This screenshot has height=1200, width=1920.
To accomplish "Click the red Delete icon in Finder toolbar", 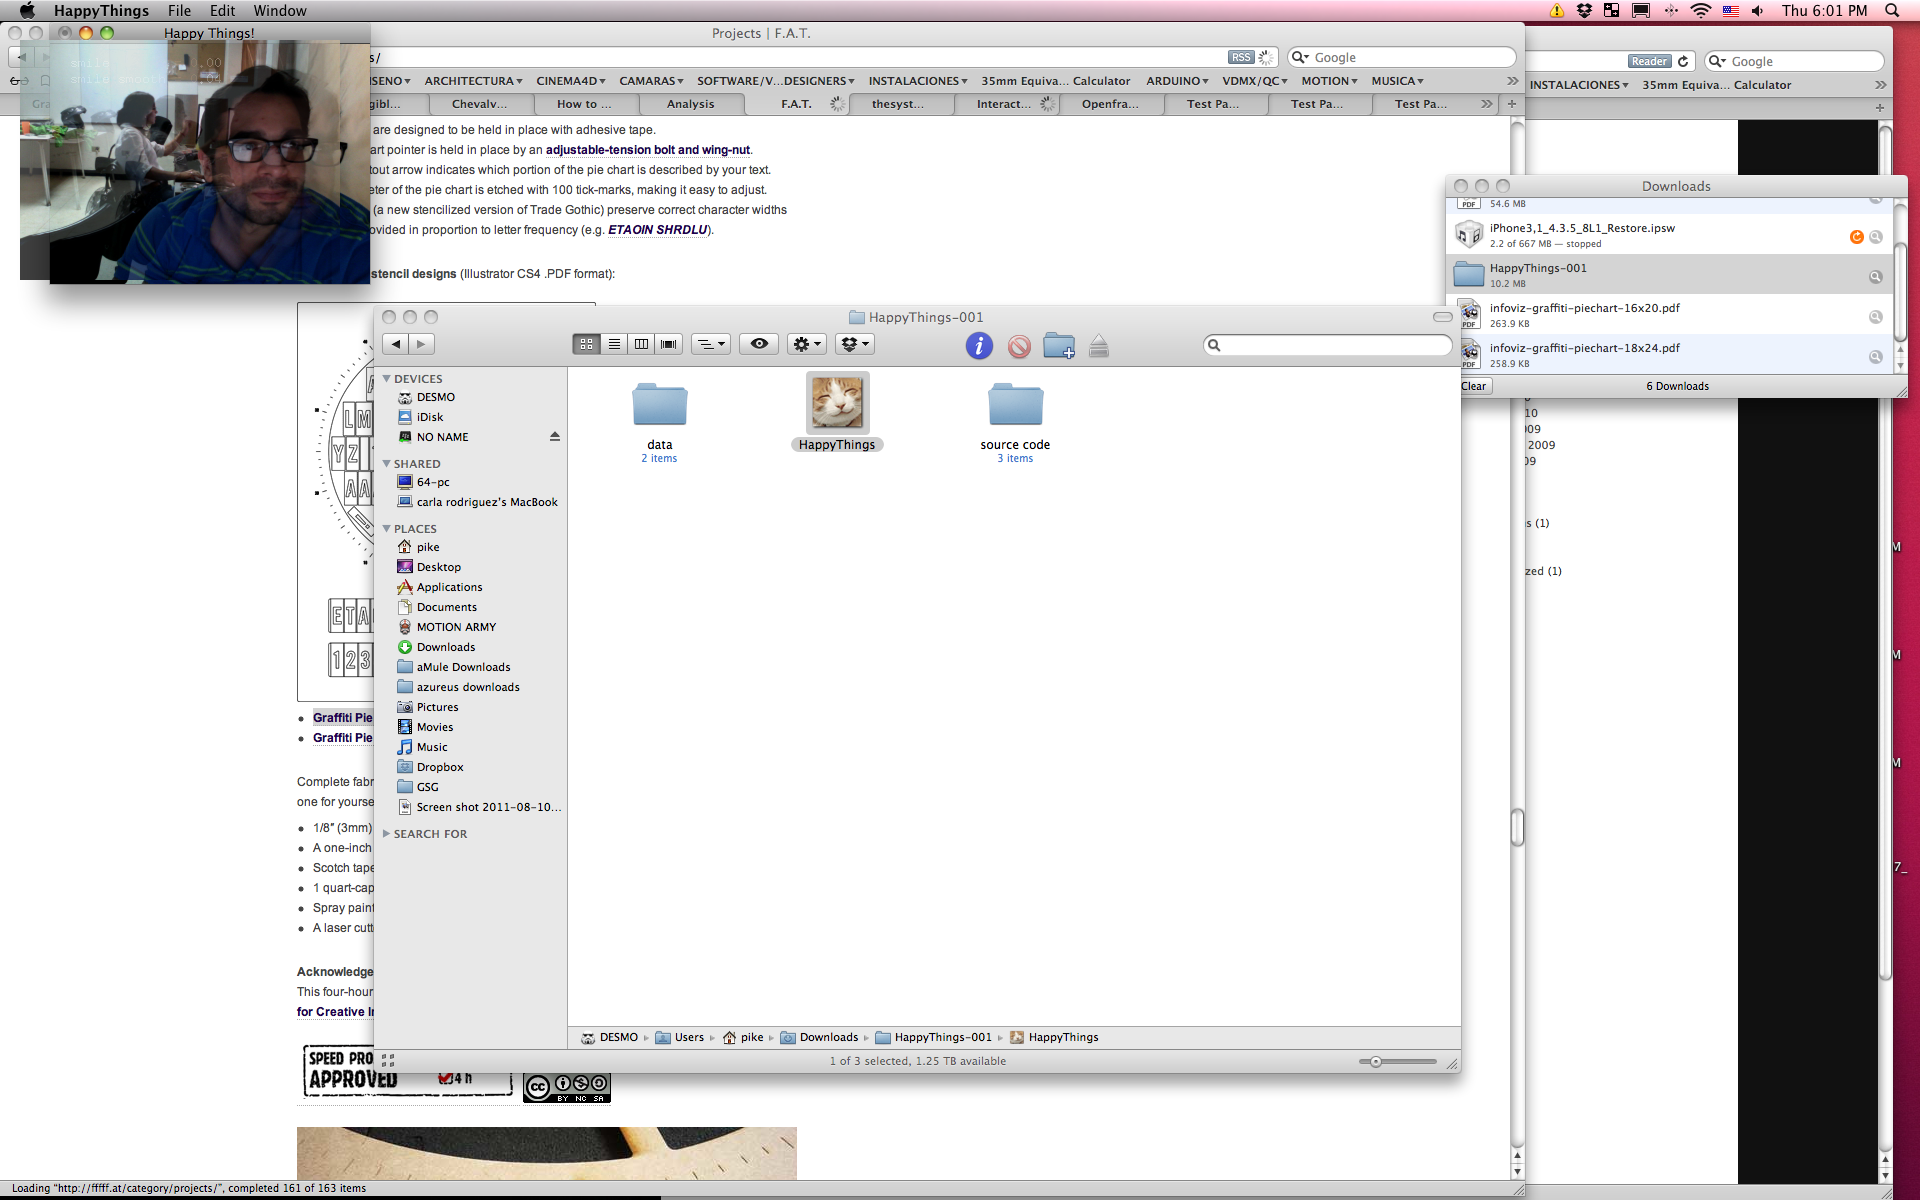I will coord(1019,346).
